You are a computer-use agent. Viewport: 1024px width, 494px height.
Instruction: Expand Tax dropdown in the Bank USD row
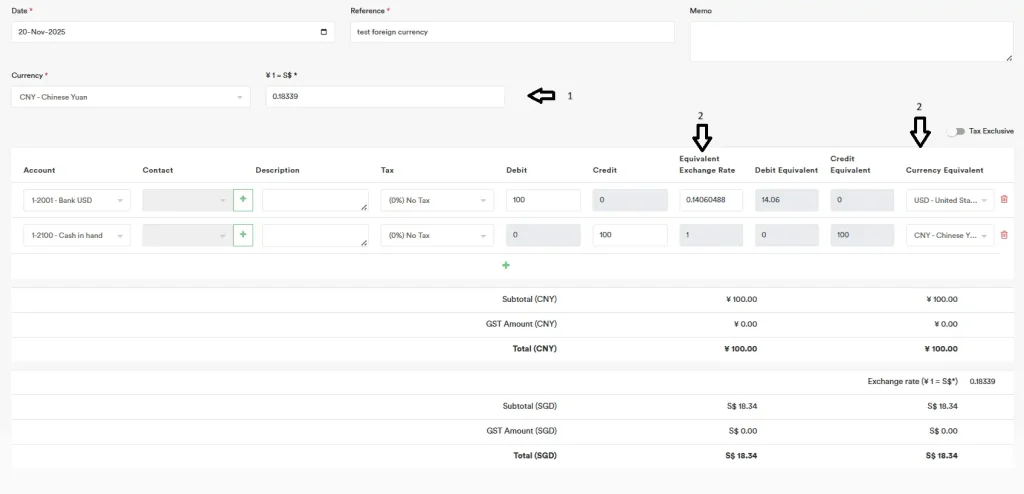(x=436, y=200)
